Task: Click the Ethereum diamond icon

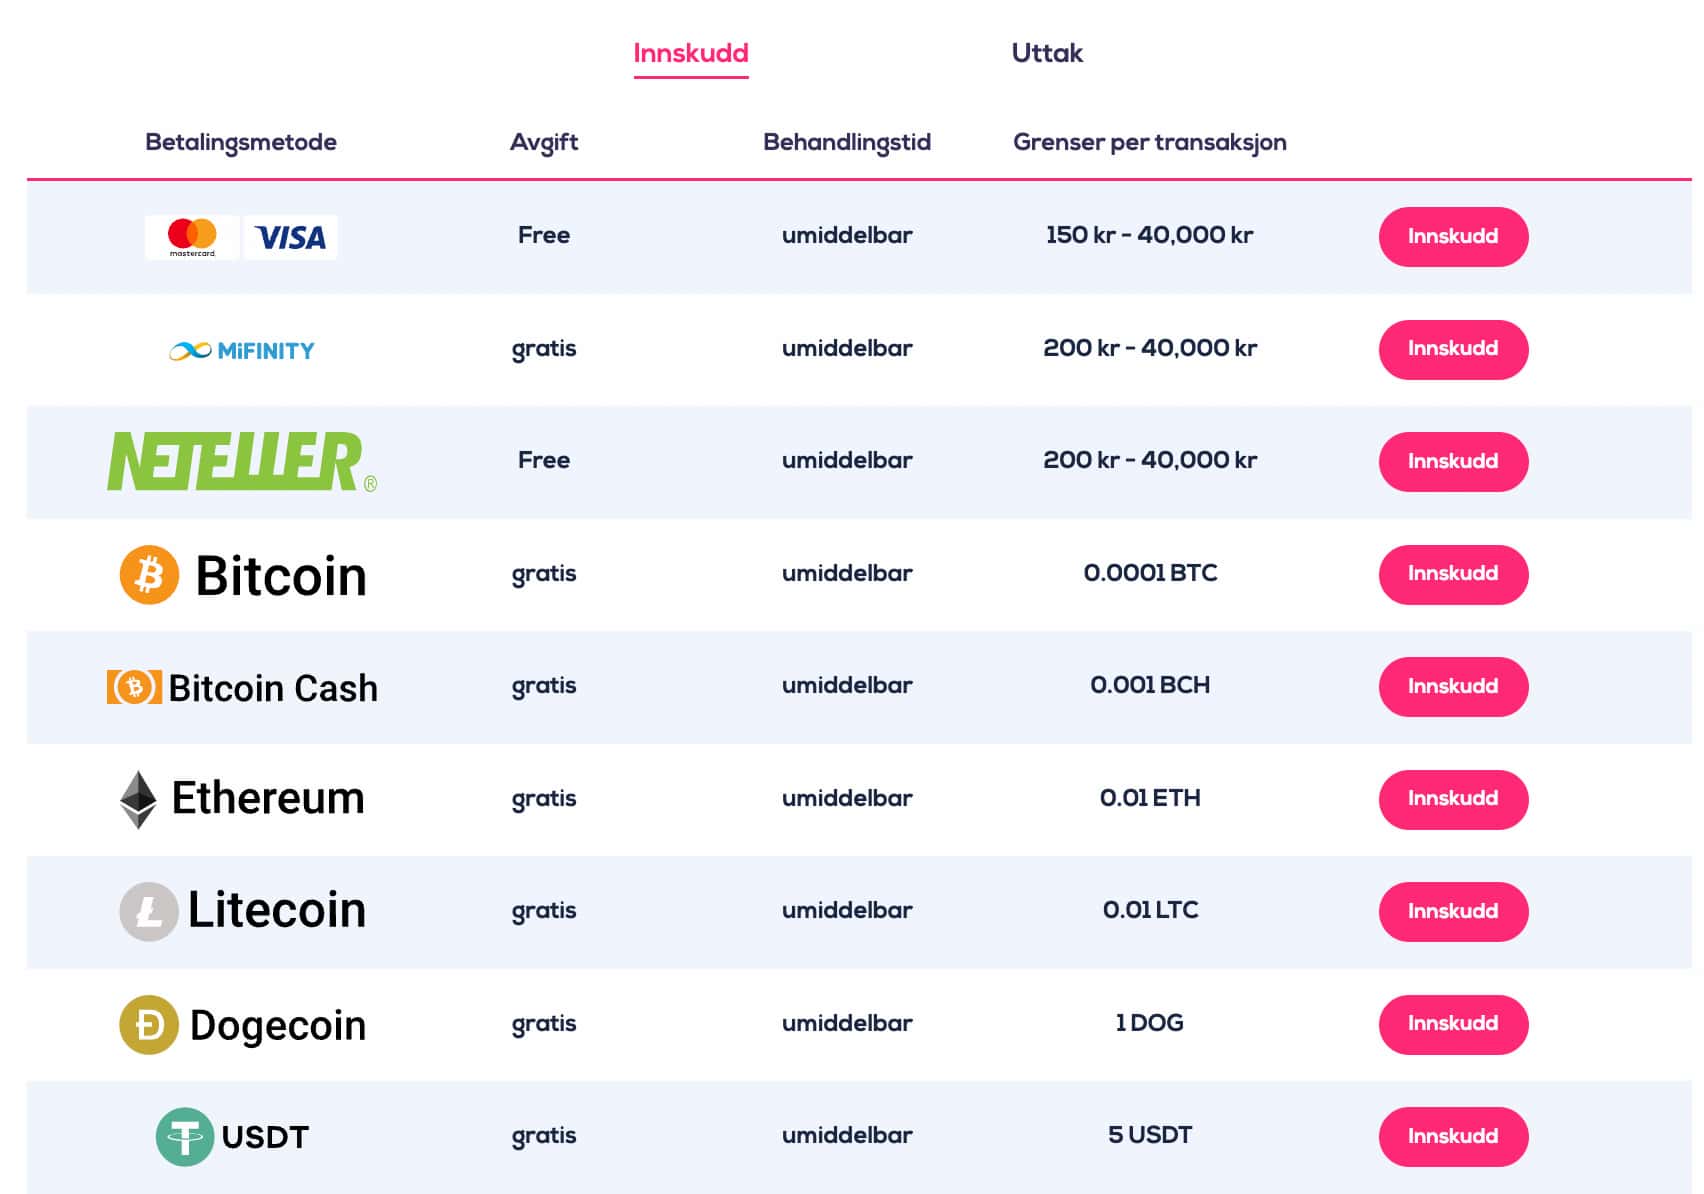Action: tap(138, 799)
